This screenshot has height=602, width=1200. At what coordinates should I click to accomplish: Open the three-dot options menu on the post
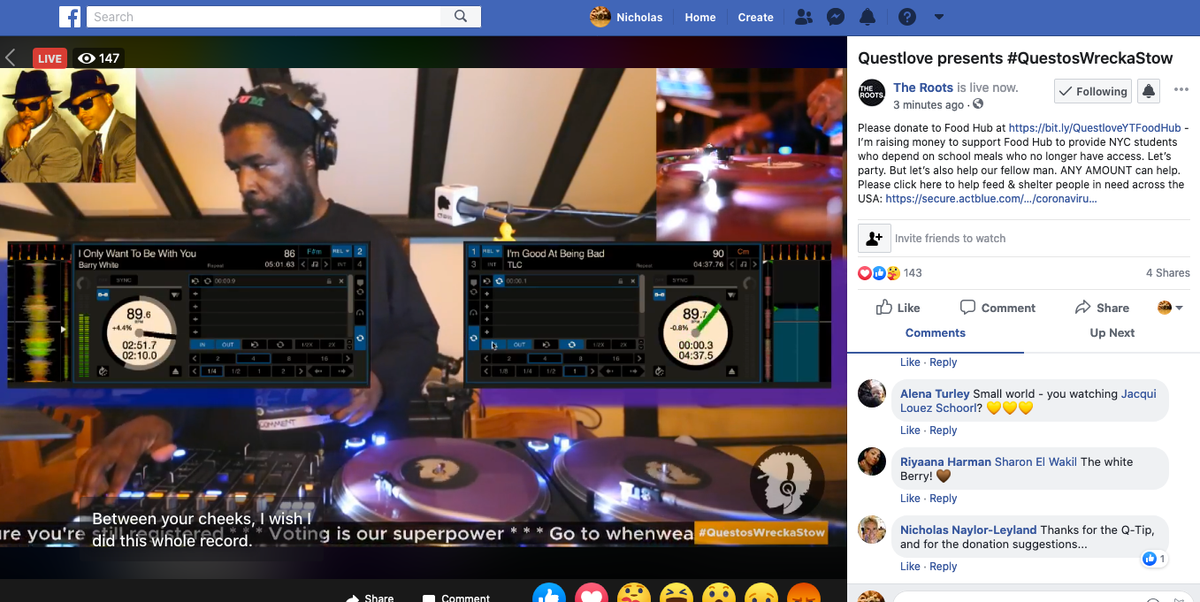[1181, 90]
